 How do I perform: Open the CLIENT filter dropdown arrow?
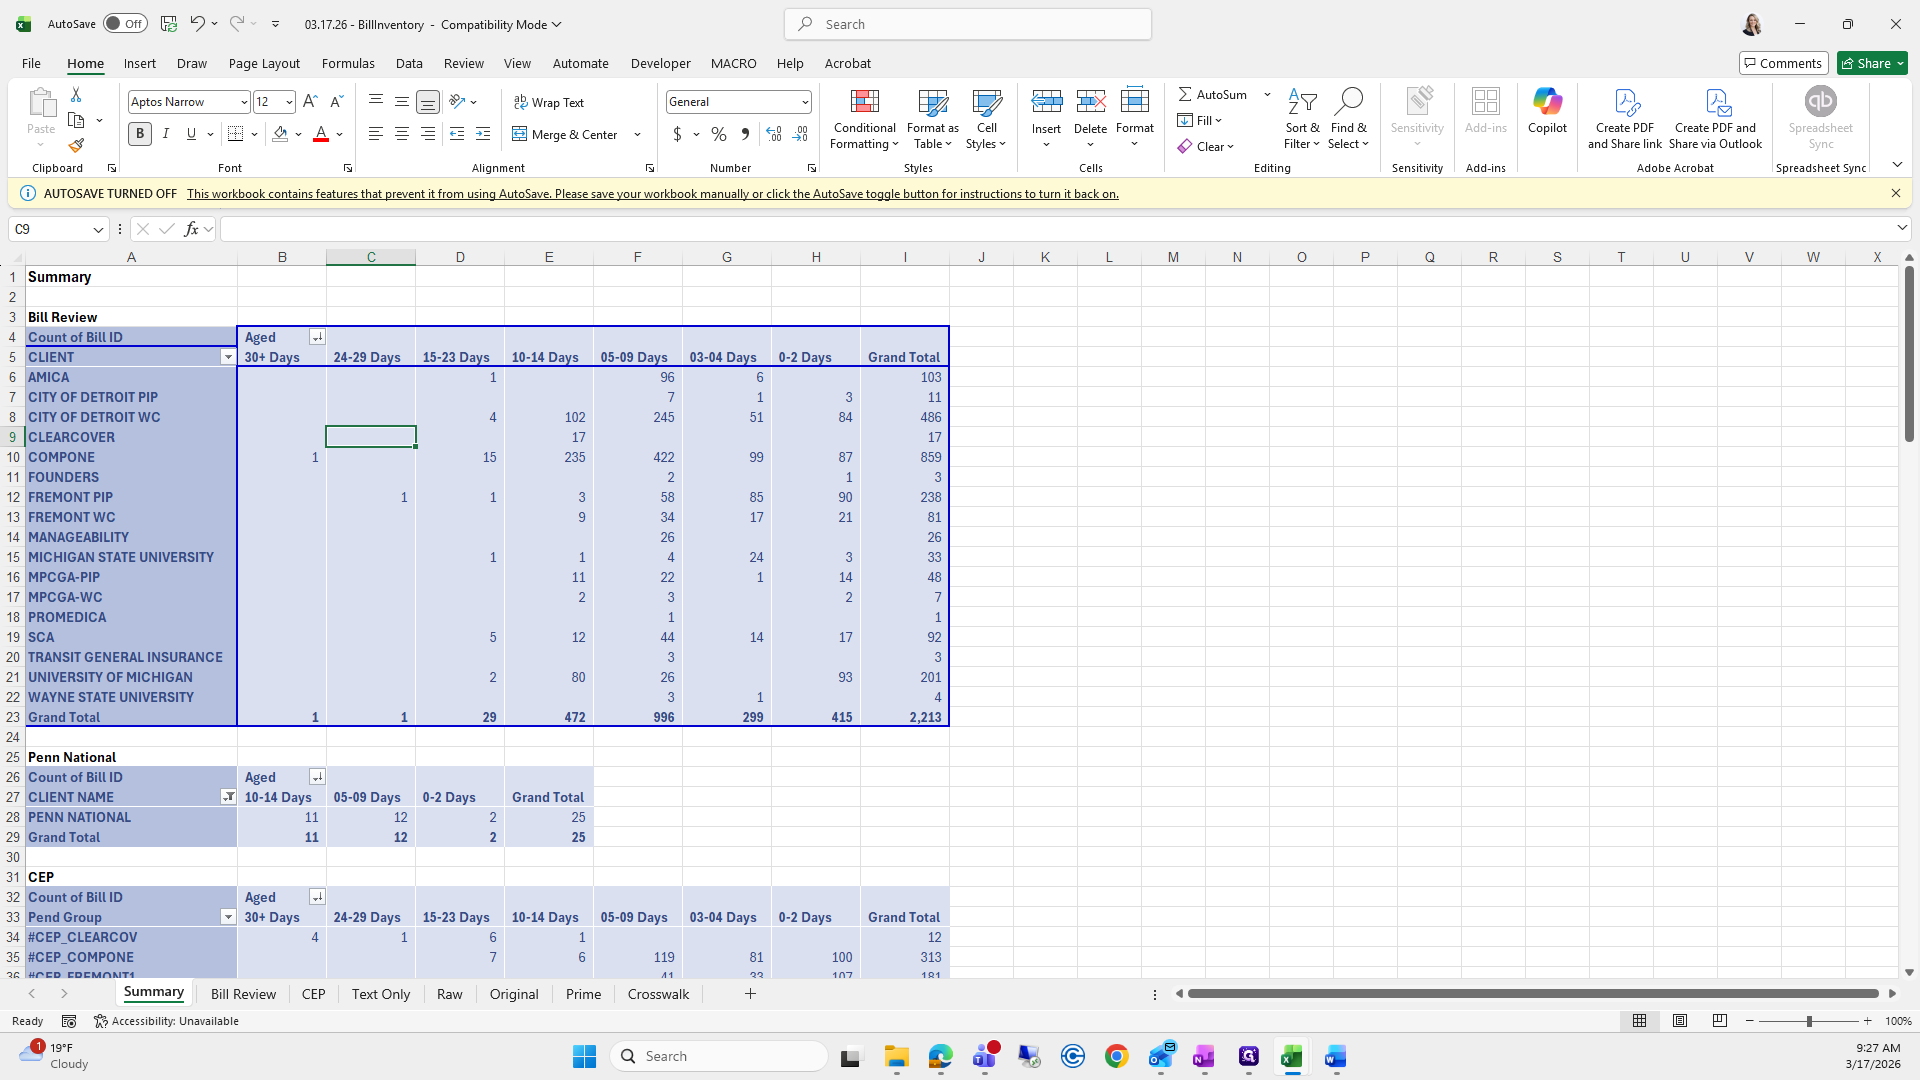click(228, 357)
